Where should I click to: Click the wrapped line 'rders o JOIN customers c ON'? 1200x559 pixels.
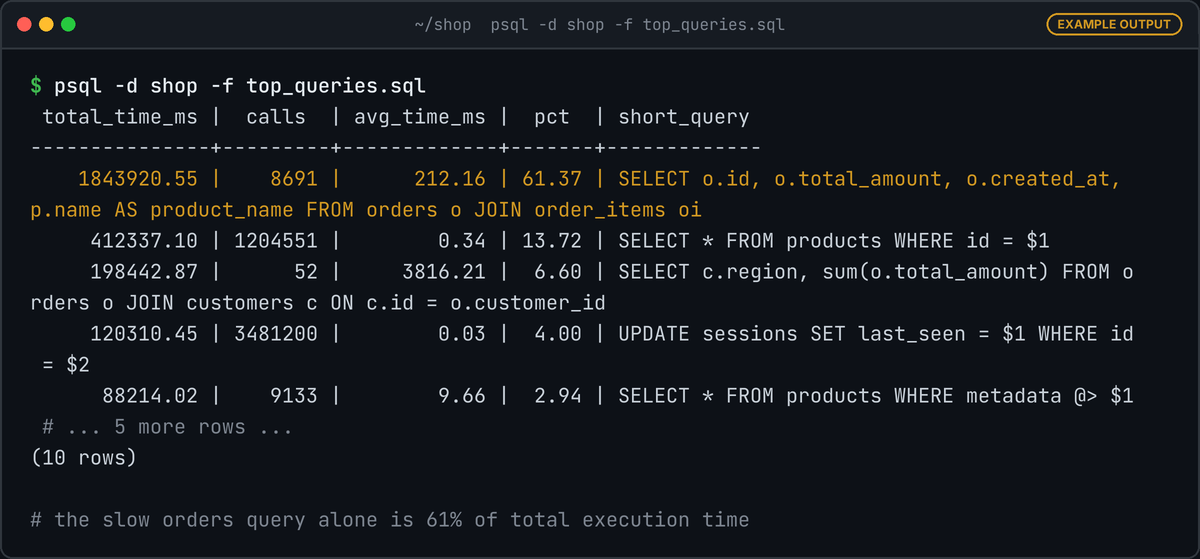coord(192,303)
